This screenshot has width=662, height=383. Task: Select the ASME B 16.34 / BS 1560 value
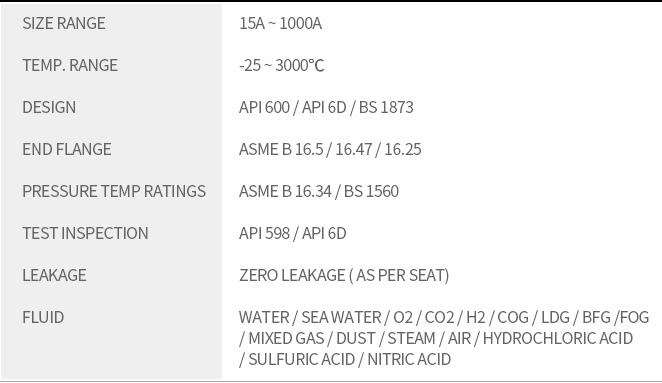319,191
